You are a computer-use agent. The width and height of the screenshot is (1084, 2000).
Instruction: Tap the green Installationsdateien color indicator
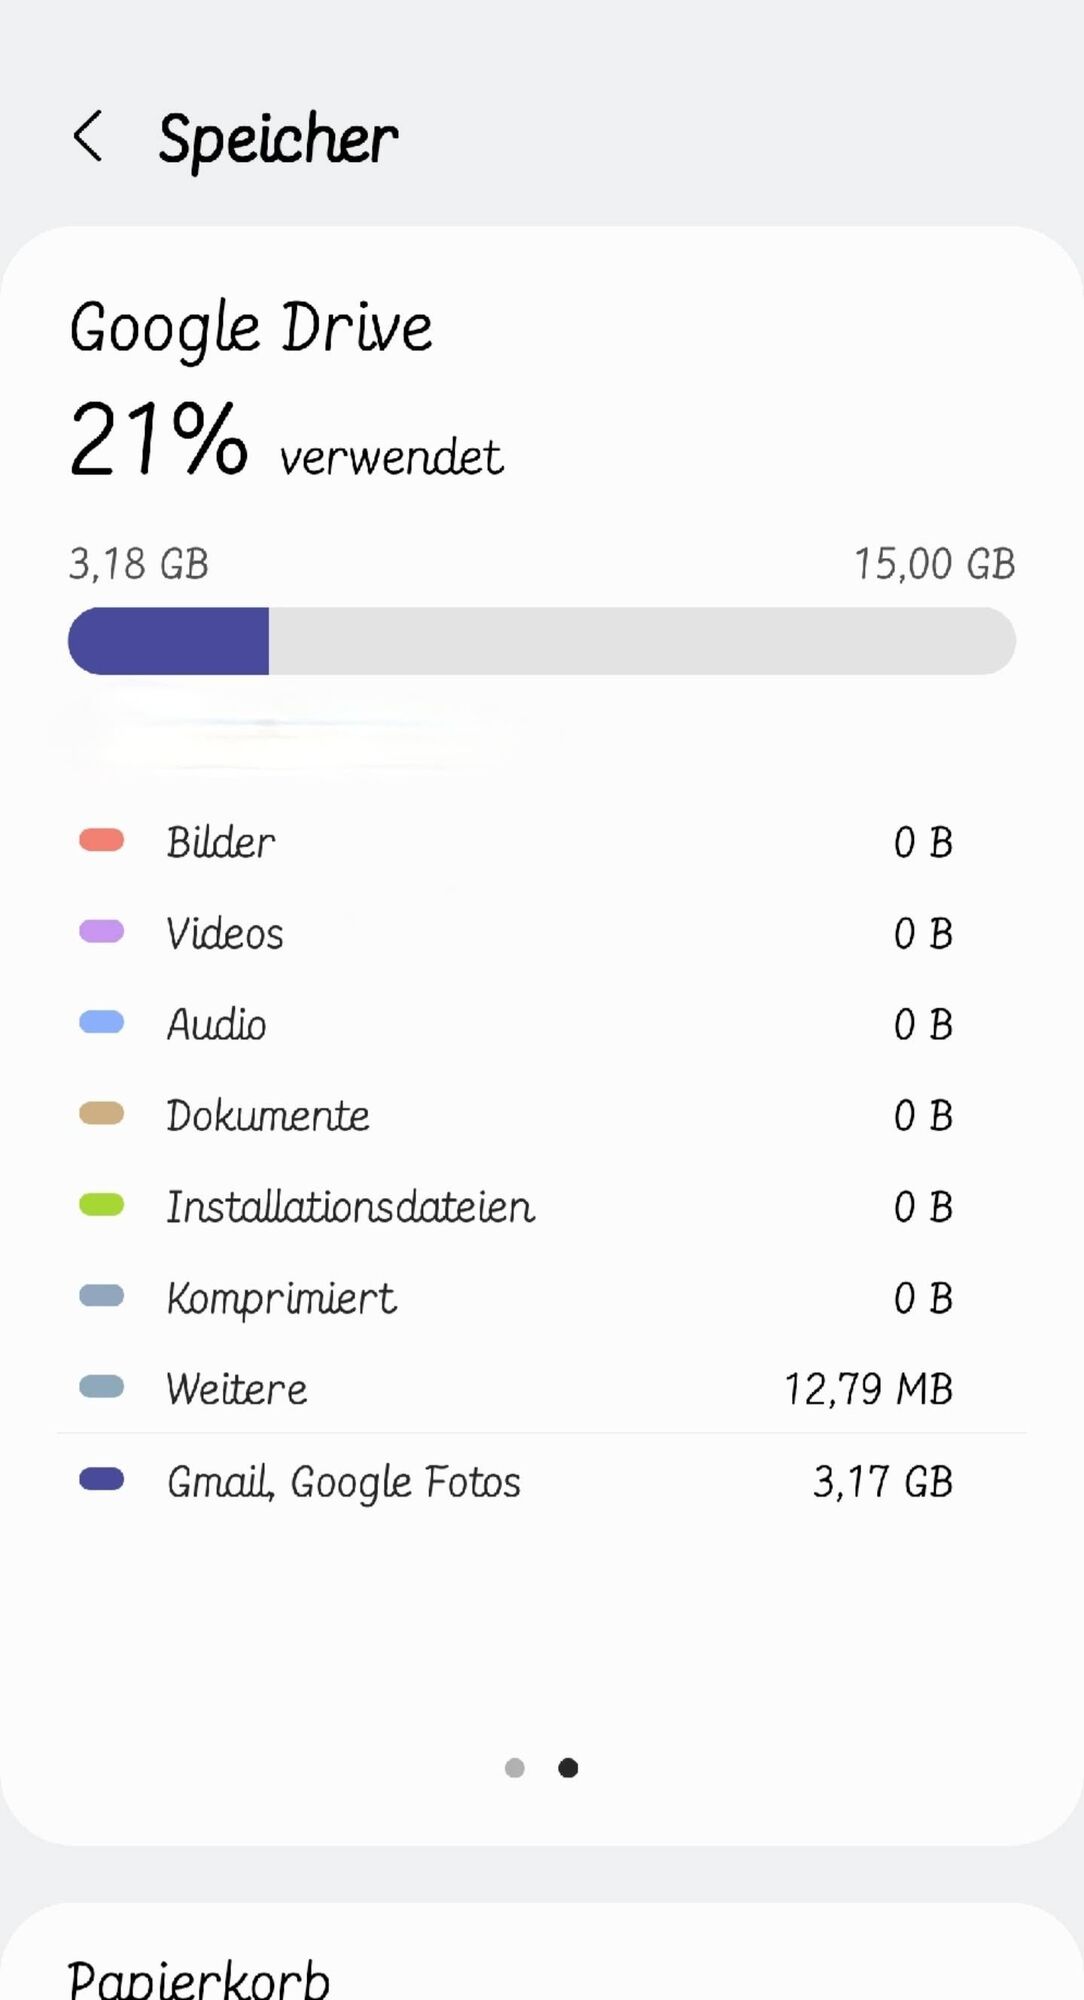click(x=101, y=1205)
